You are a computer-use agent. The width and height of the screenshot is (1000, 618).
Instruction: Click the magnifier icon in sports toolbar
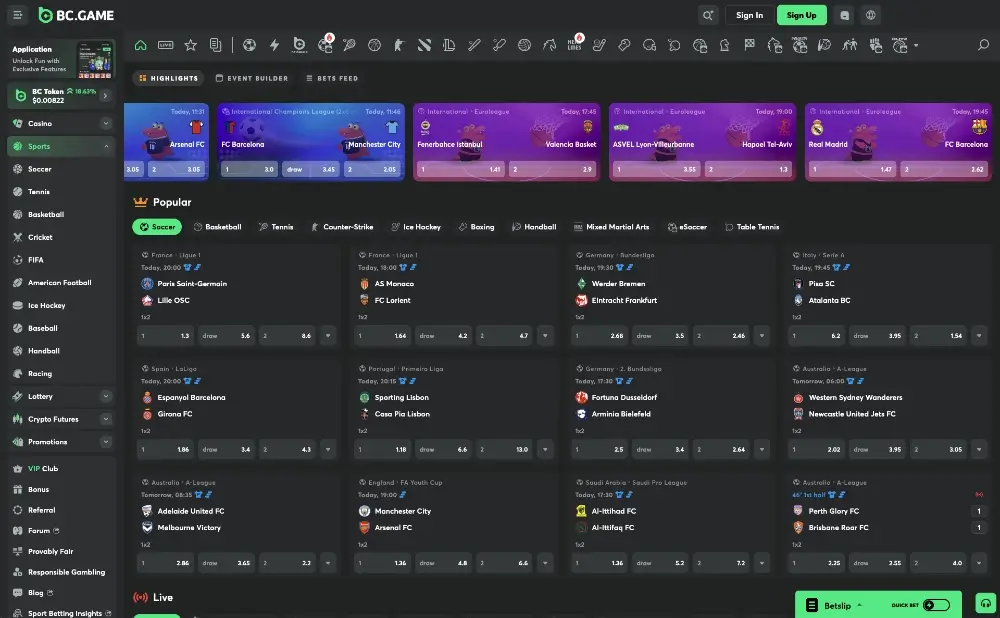pos(983,45)
